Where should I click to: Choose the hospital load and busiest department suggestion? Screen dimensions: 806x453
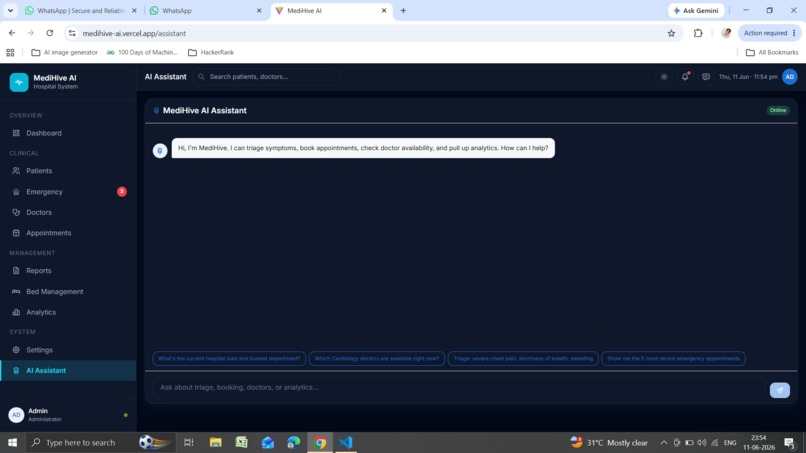click(x=229, y=358)
